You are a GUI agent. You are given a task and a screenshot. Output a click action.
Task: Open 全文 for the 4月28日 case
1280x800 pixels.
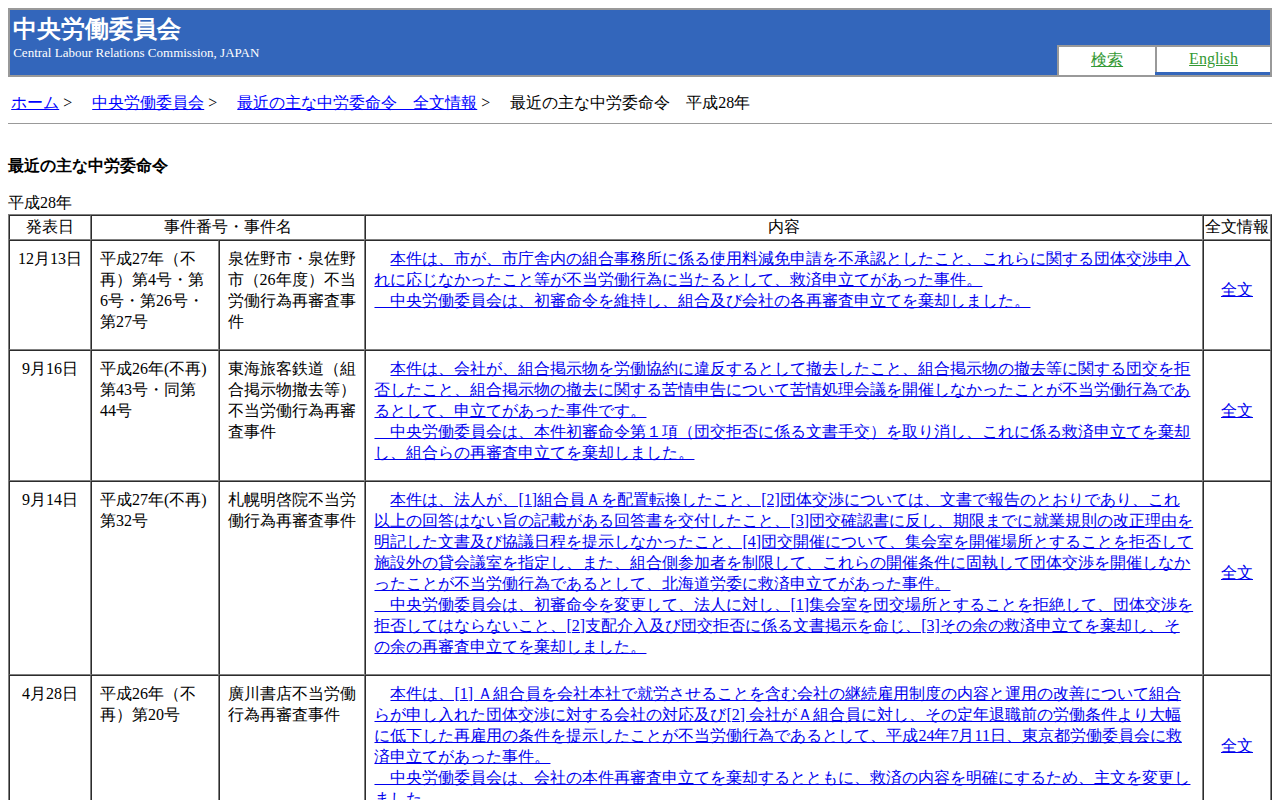[1236, 745]
